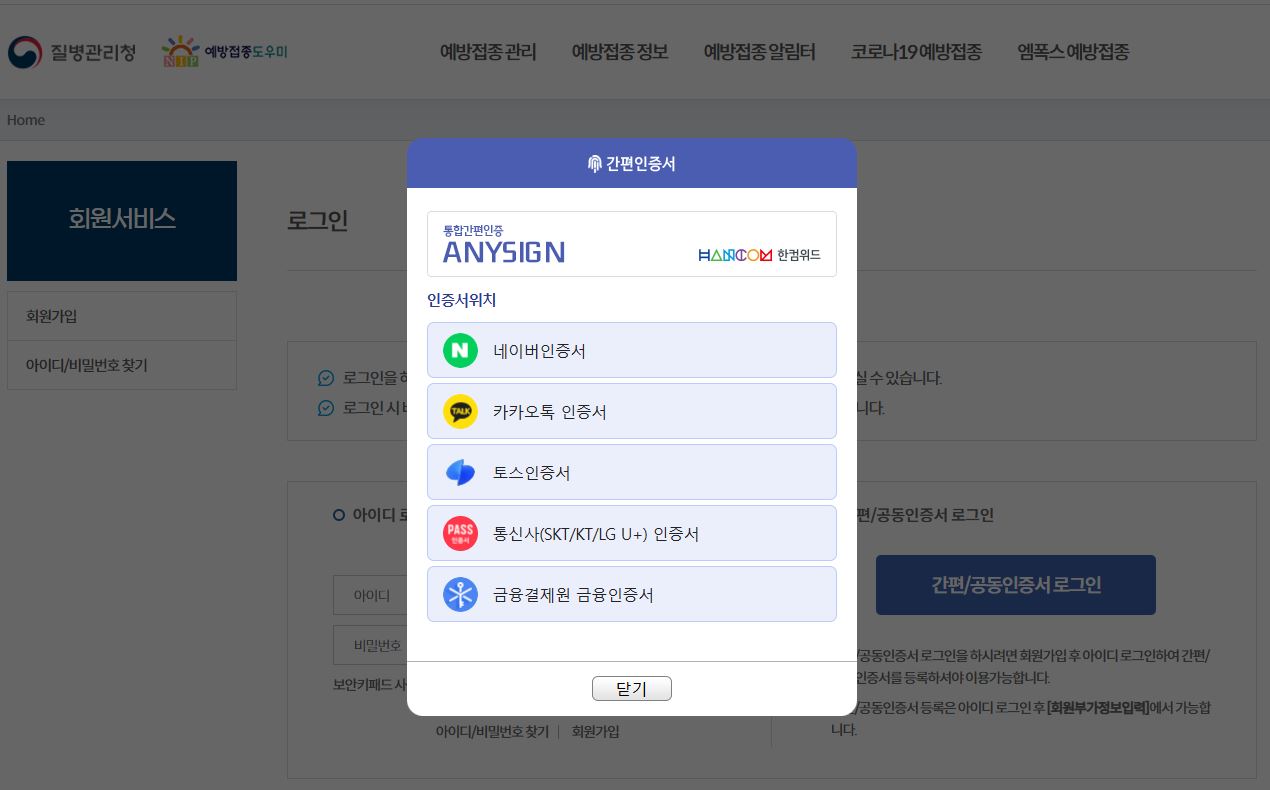
Task: Click the 회원서비스 sidebar header
Action: click(x=122, y=220)
